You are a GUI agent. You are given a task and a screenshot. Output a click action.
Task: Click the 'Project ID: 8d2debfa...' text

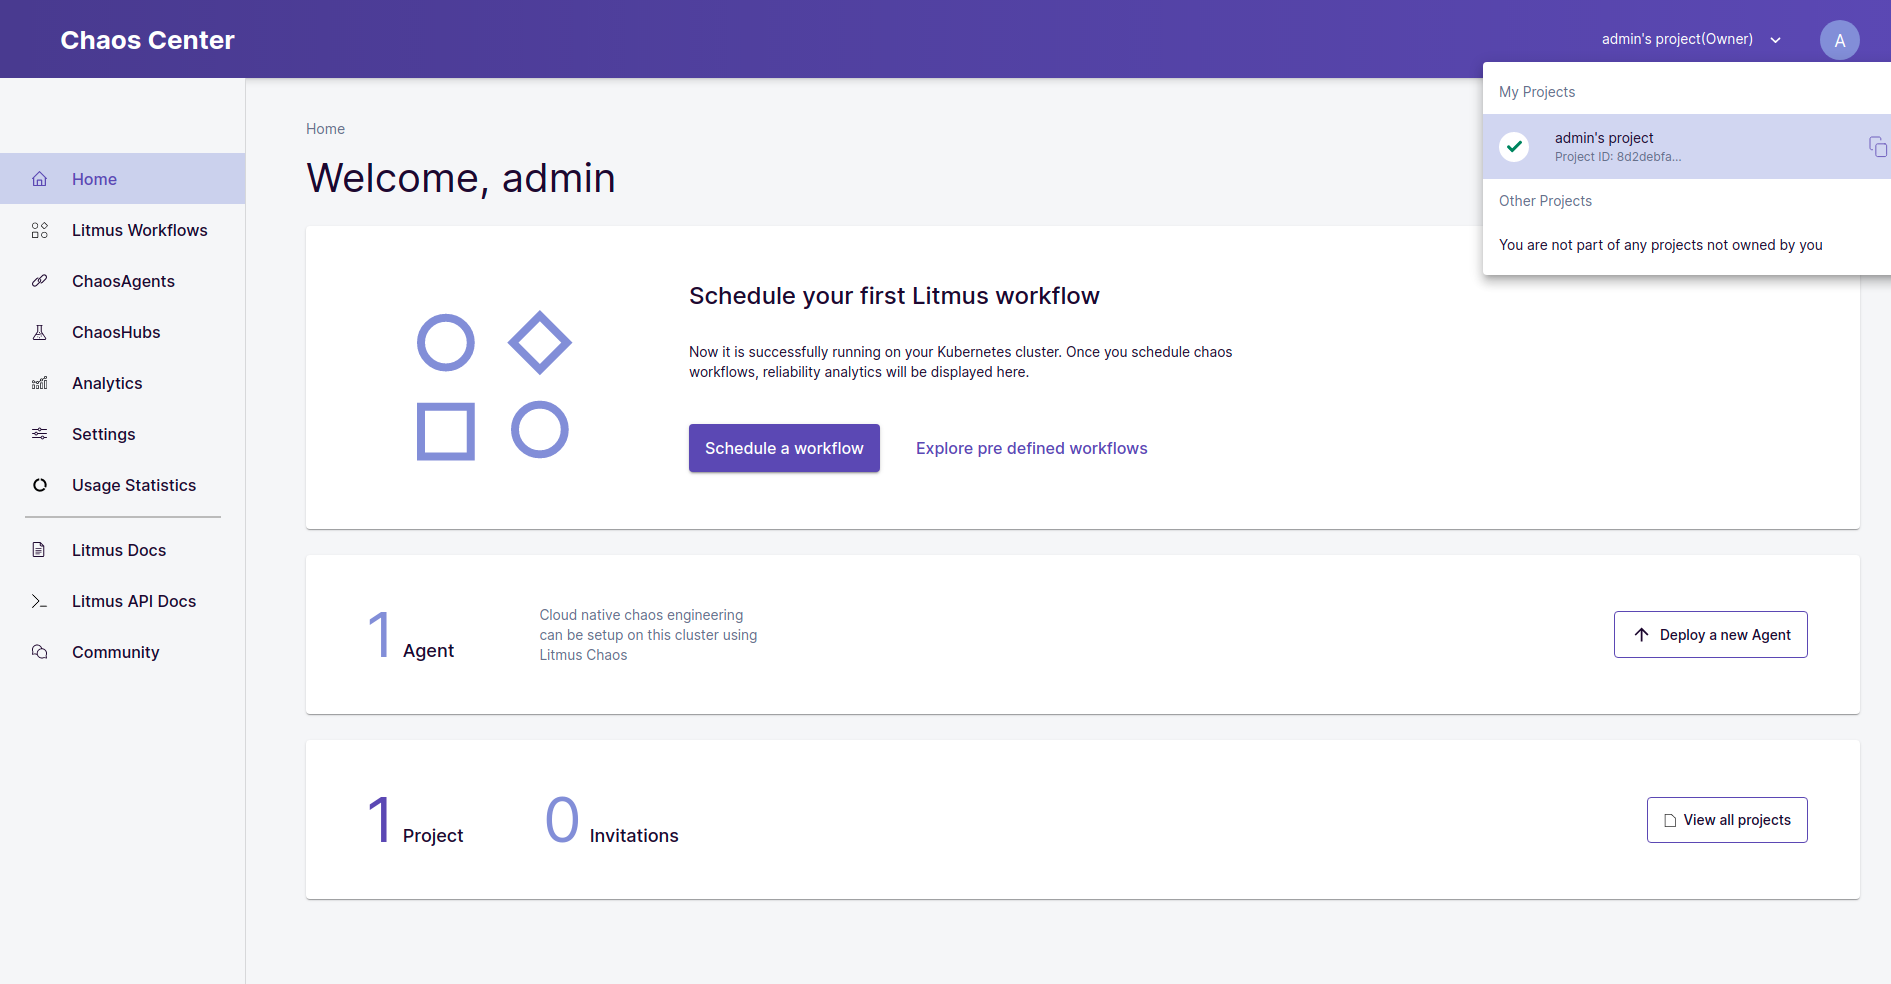pos(1618,157)
